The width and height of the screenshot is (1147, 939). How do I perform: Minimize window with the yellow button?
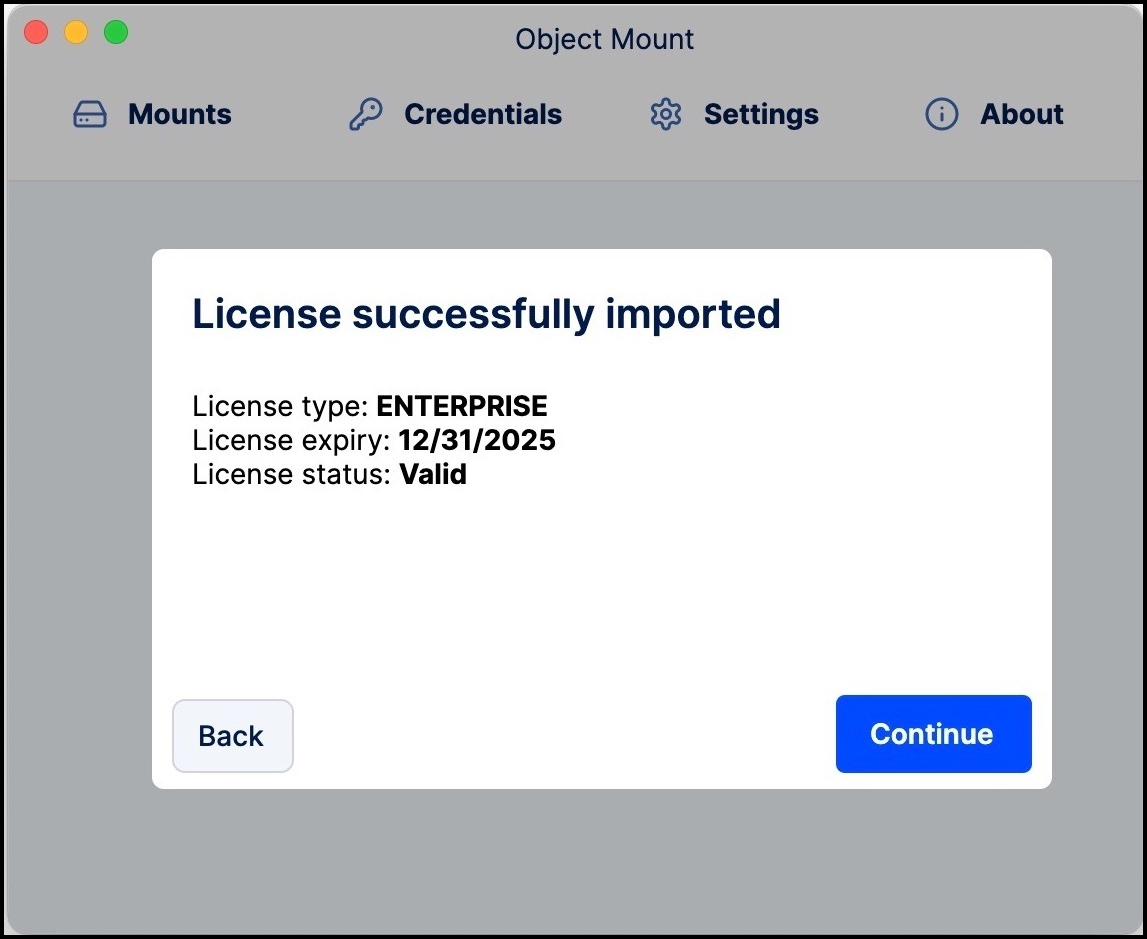(x=76, y=33)
